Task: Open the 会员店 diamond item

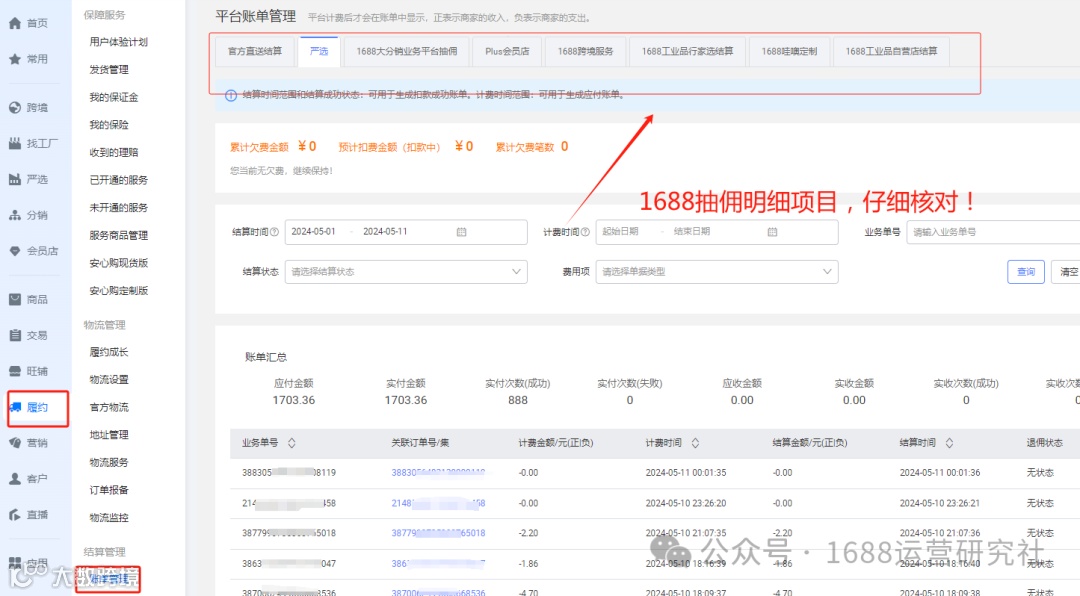Action: pyautogui.click(x=33, y=251)
